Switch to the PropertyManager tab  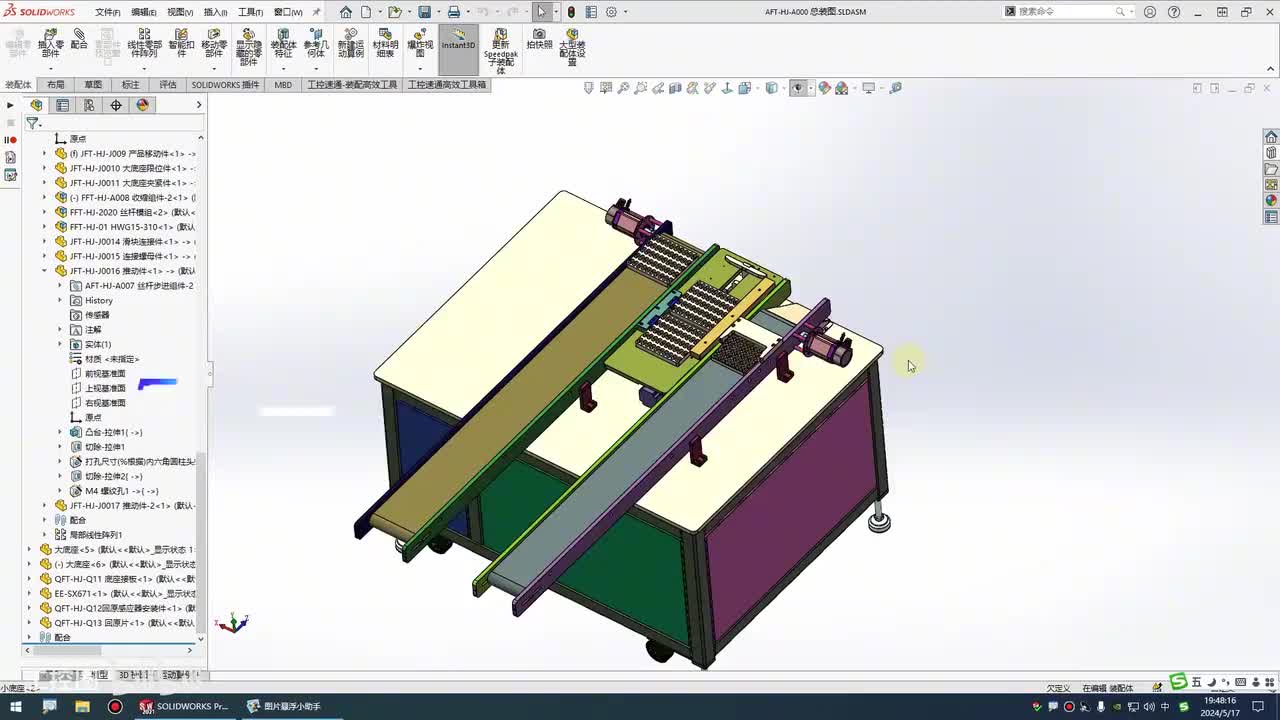coord(63,105)
